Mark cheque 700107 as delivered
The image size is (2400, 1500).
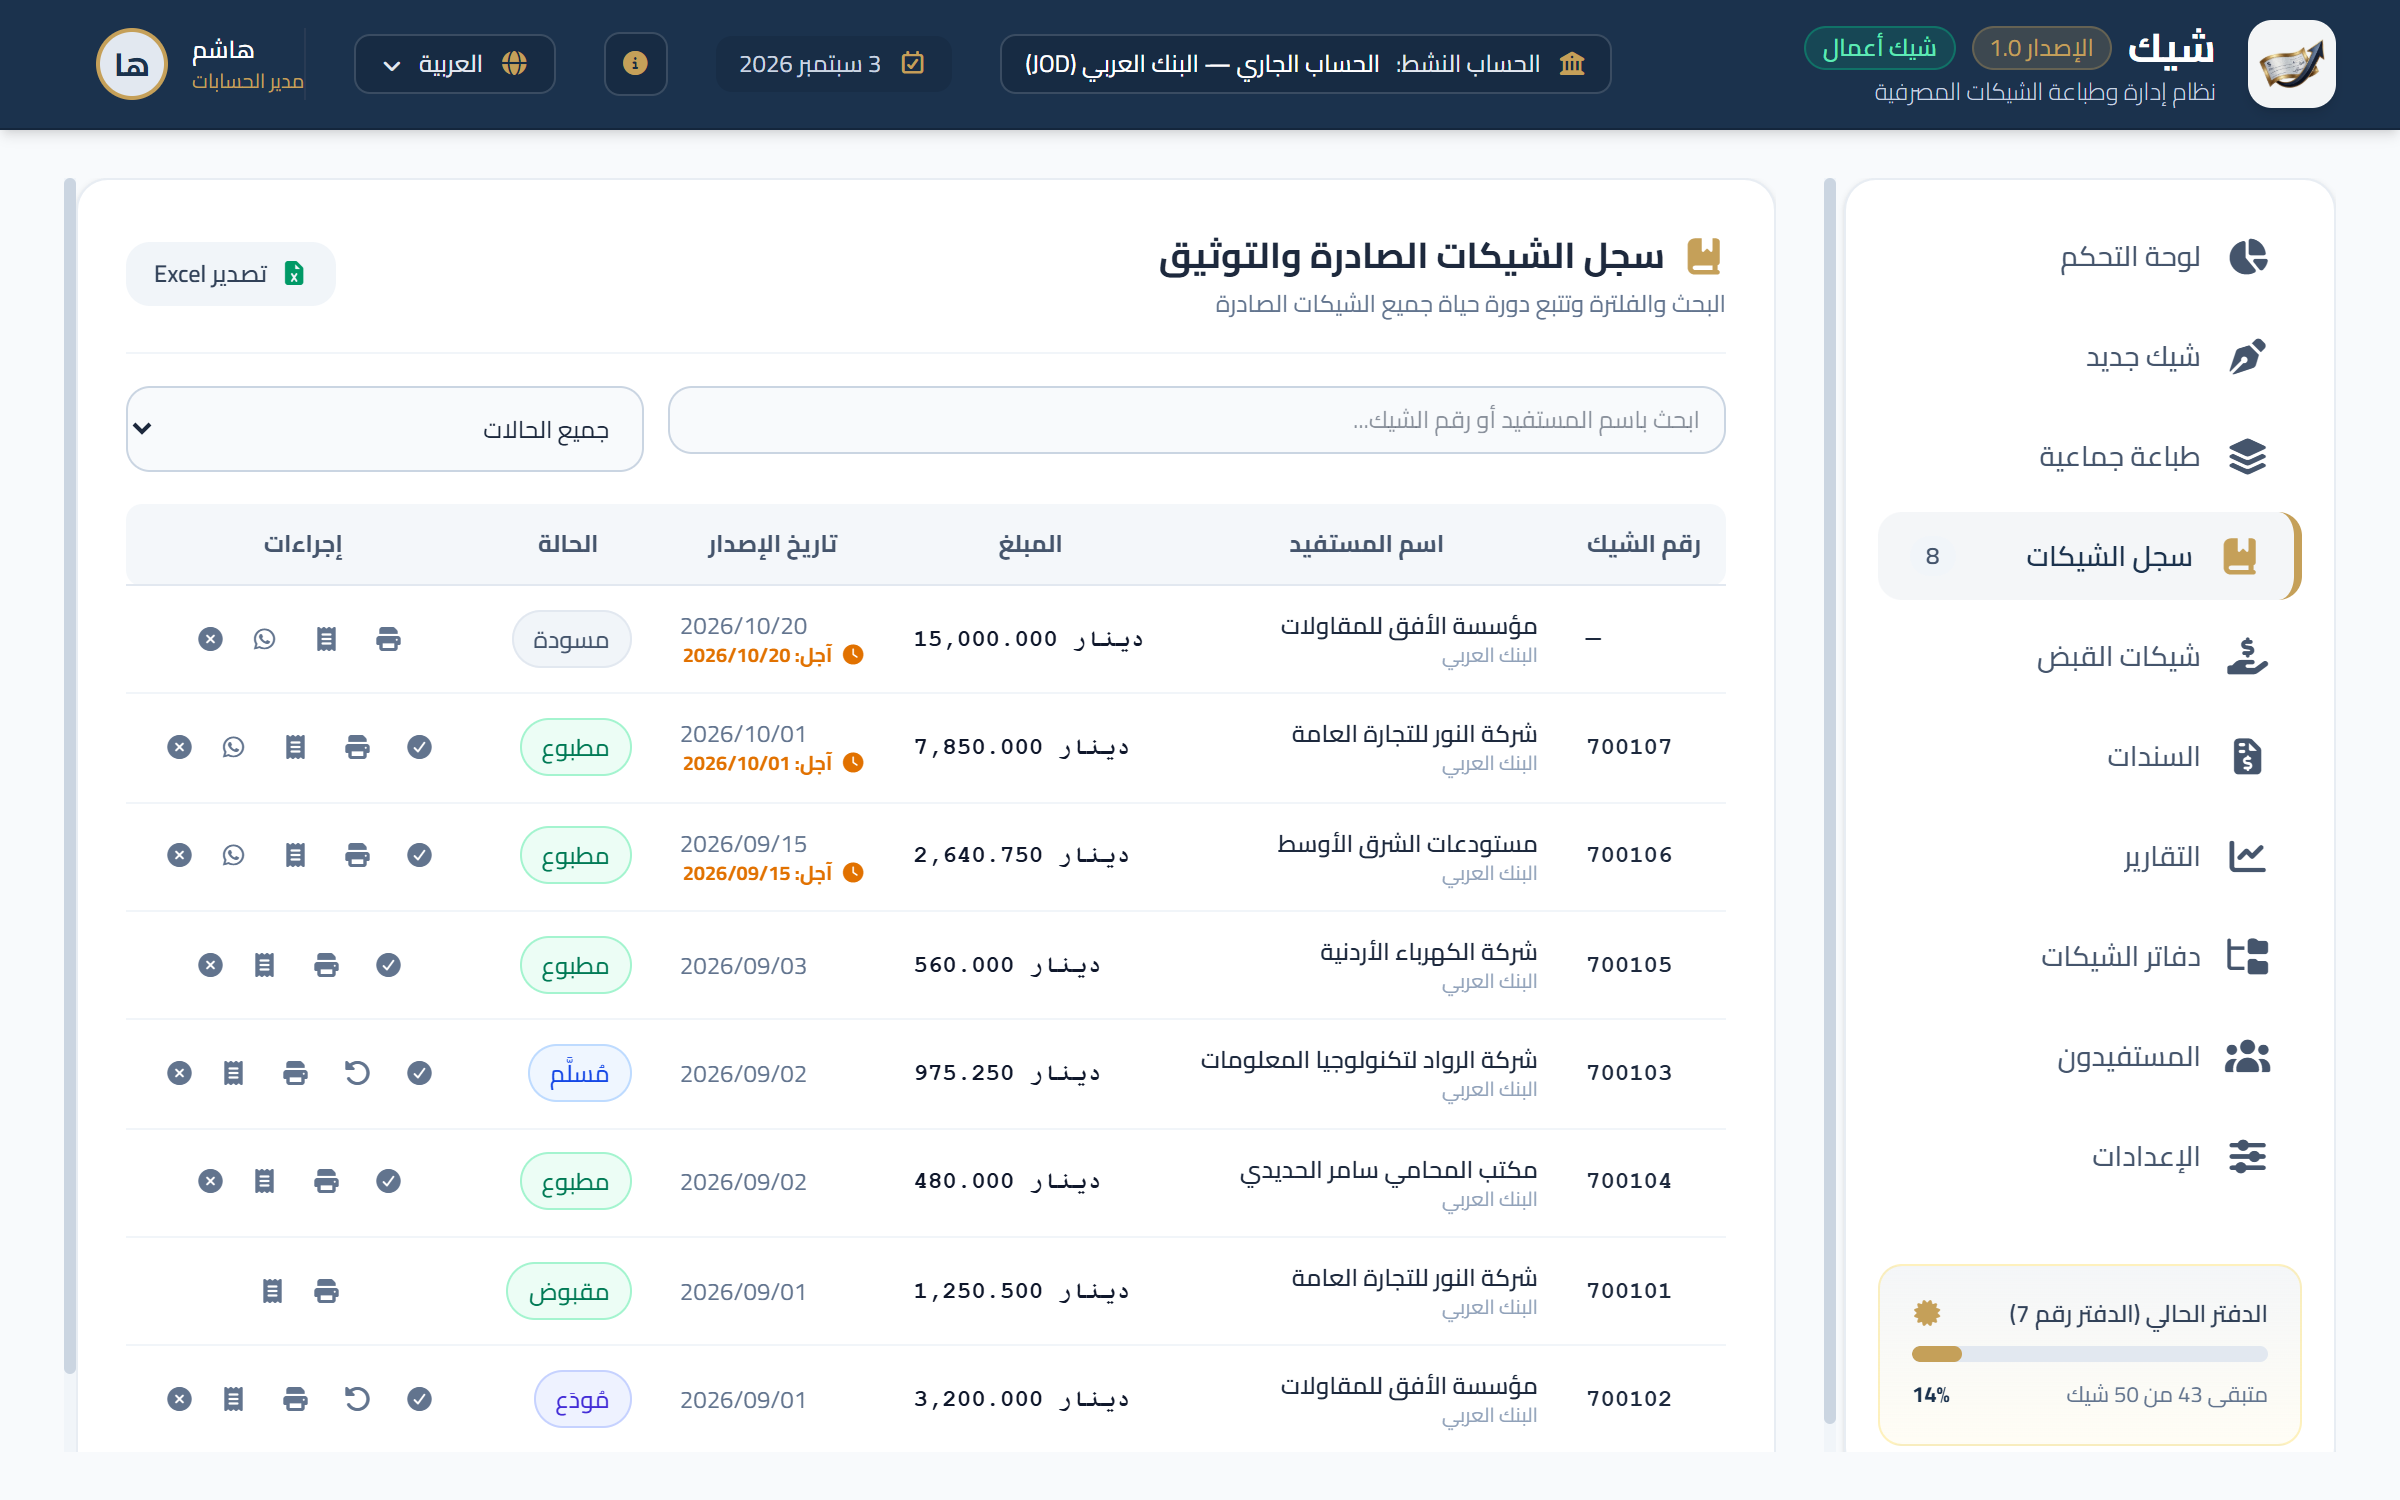coord(419,747)
